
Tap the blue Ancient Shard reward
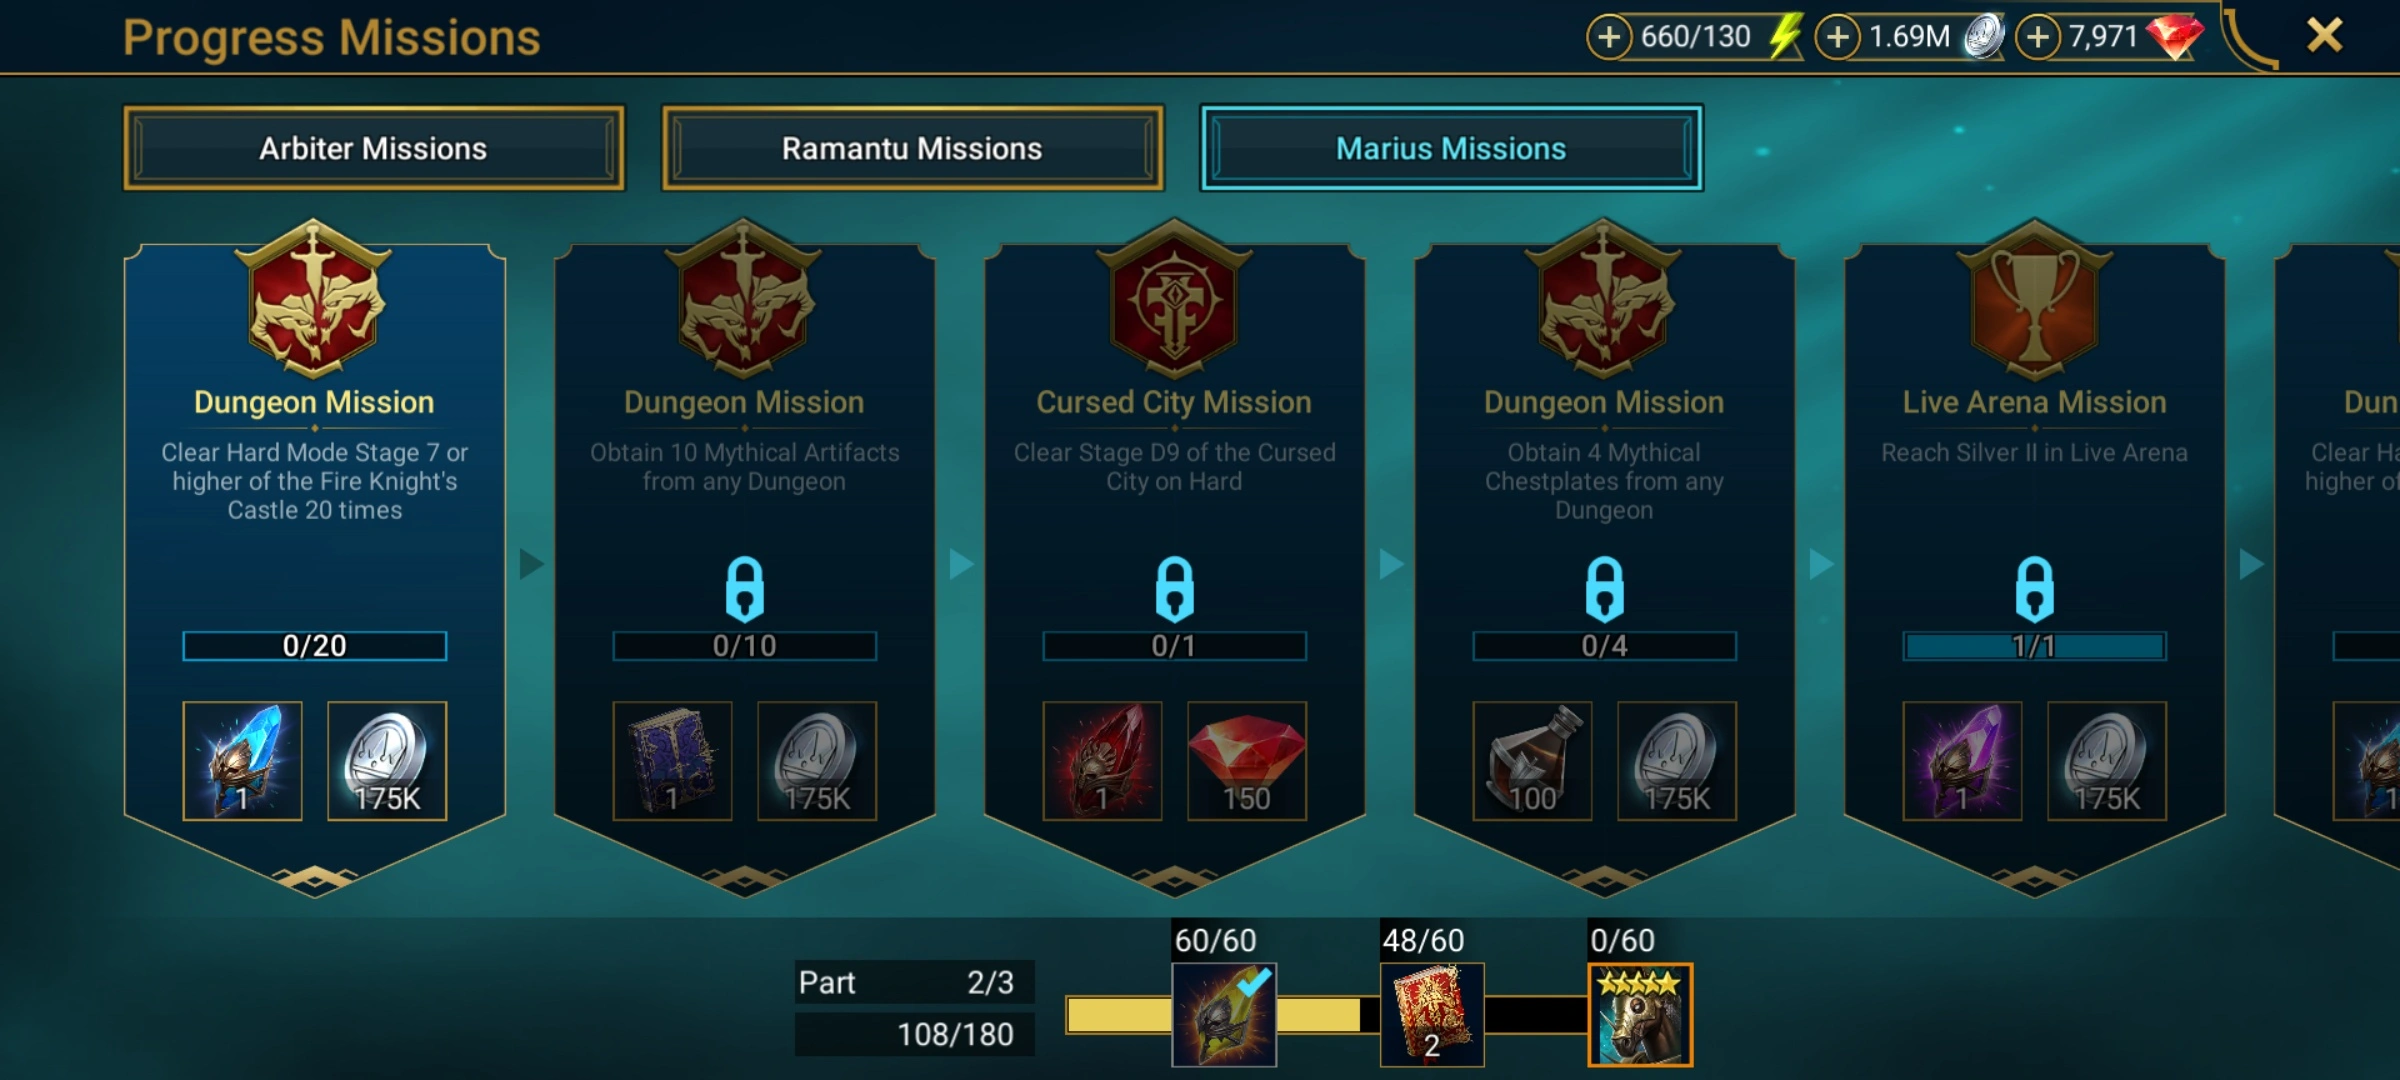tap(242, 761)
